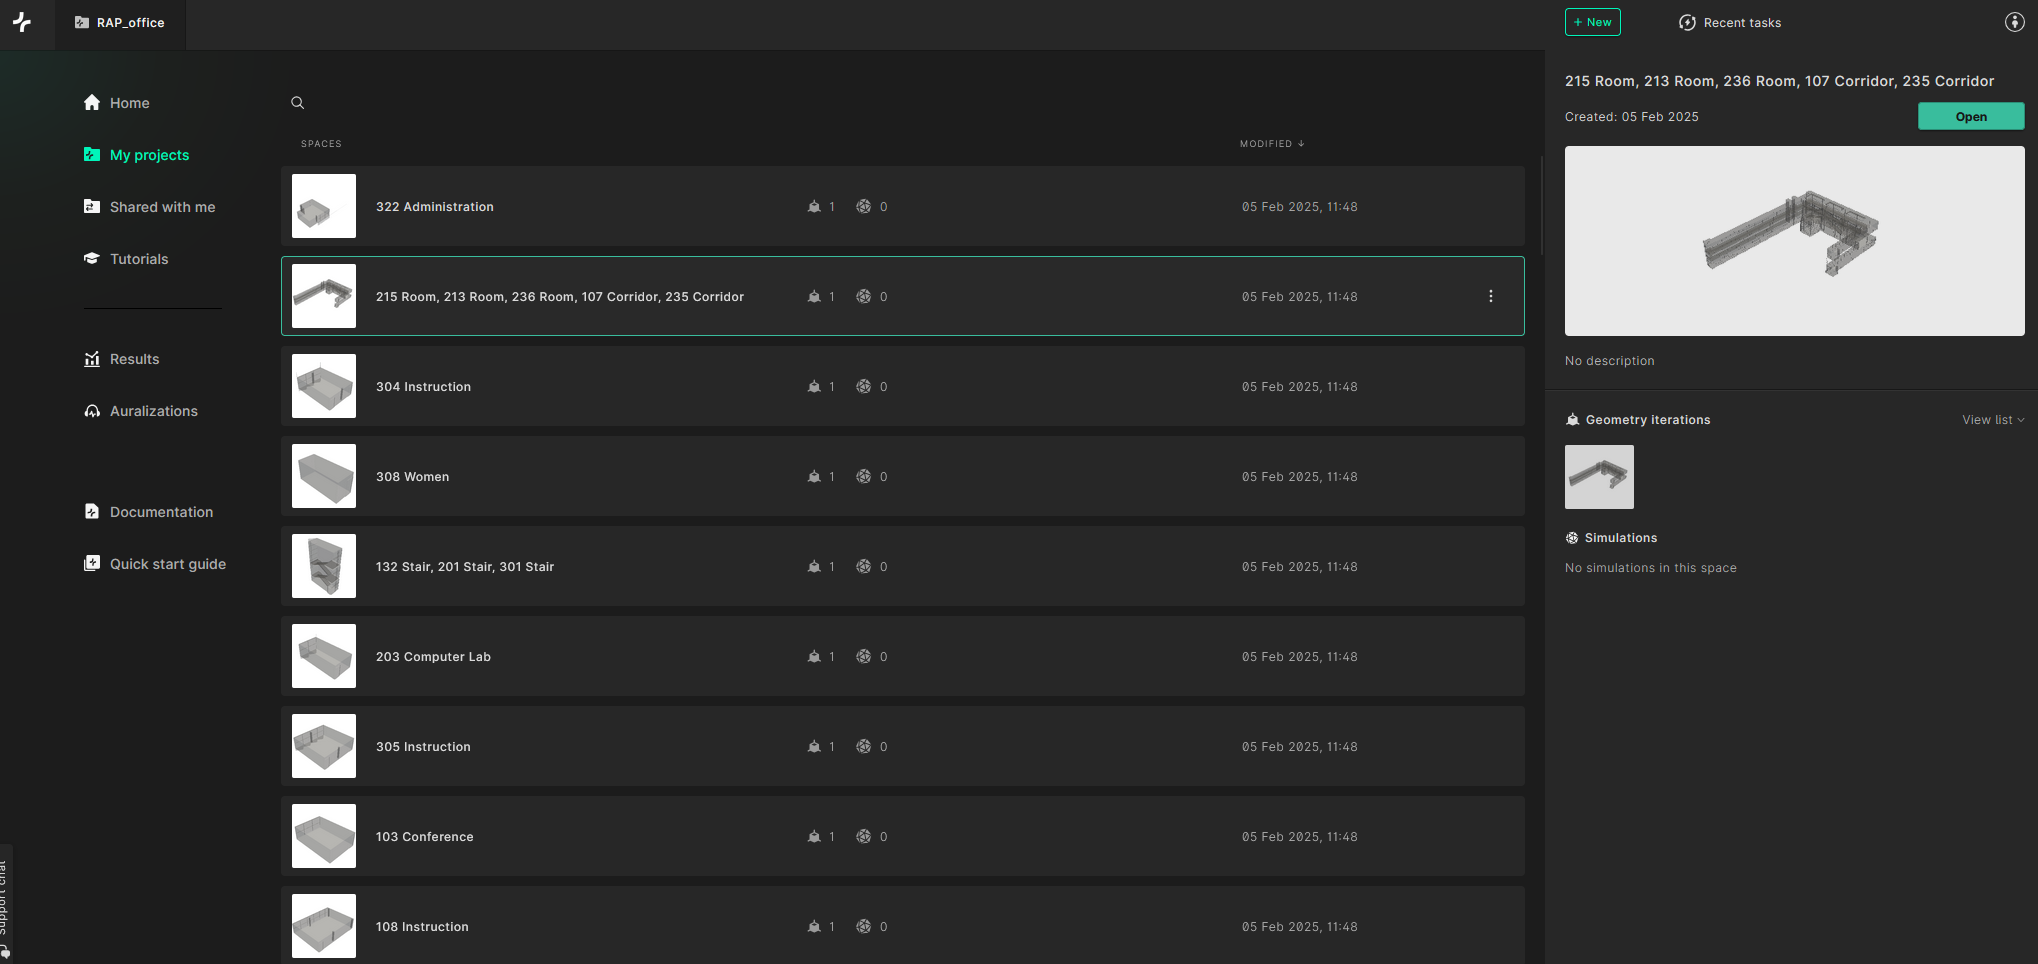Click the 305 Instruction thumbnail
The height and width of the screenshot is (964, 2038).
click(324, 746)
